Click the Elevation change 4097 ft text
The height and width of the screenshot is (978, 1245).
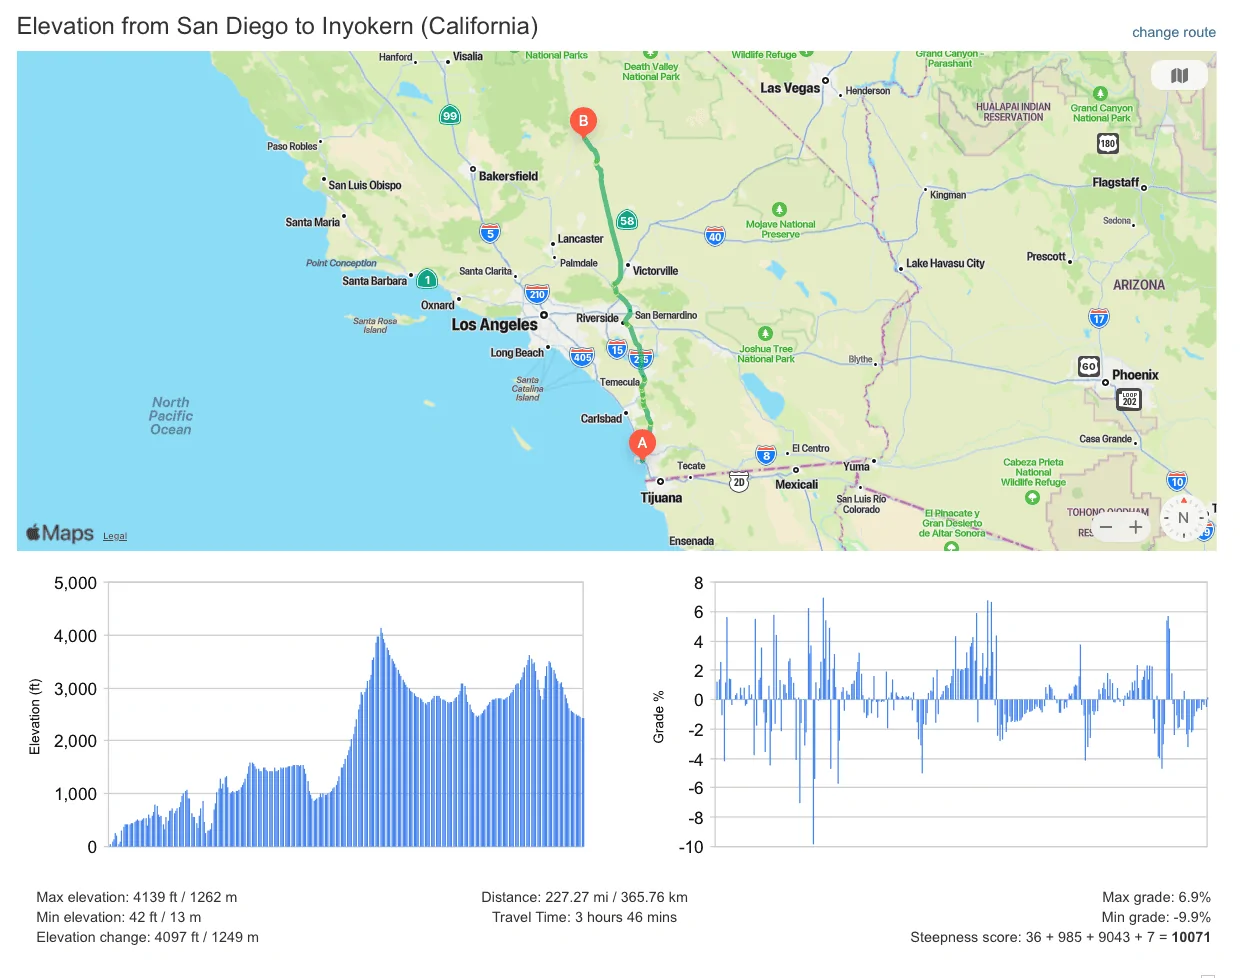pyautogui.click(x=147, y=937)
